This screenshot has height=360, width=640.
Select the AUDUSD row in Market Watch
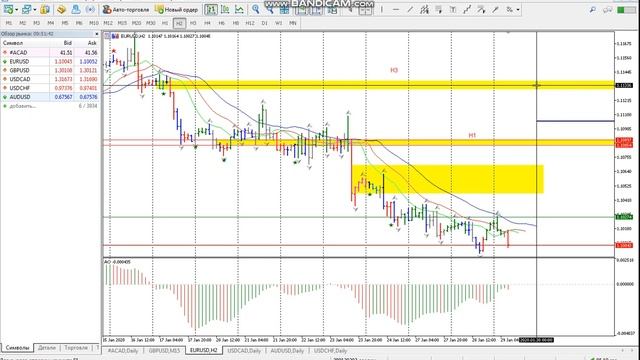click(x=50, y=97)
